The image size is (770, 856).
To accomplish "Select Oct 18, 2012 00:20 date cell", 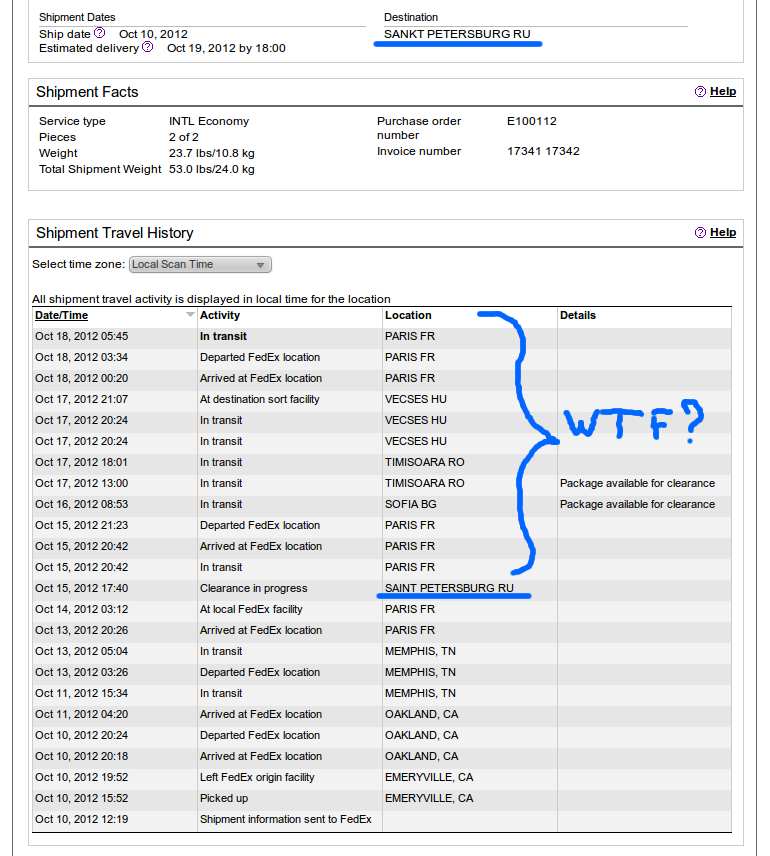I will click(81, 378).
